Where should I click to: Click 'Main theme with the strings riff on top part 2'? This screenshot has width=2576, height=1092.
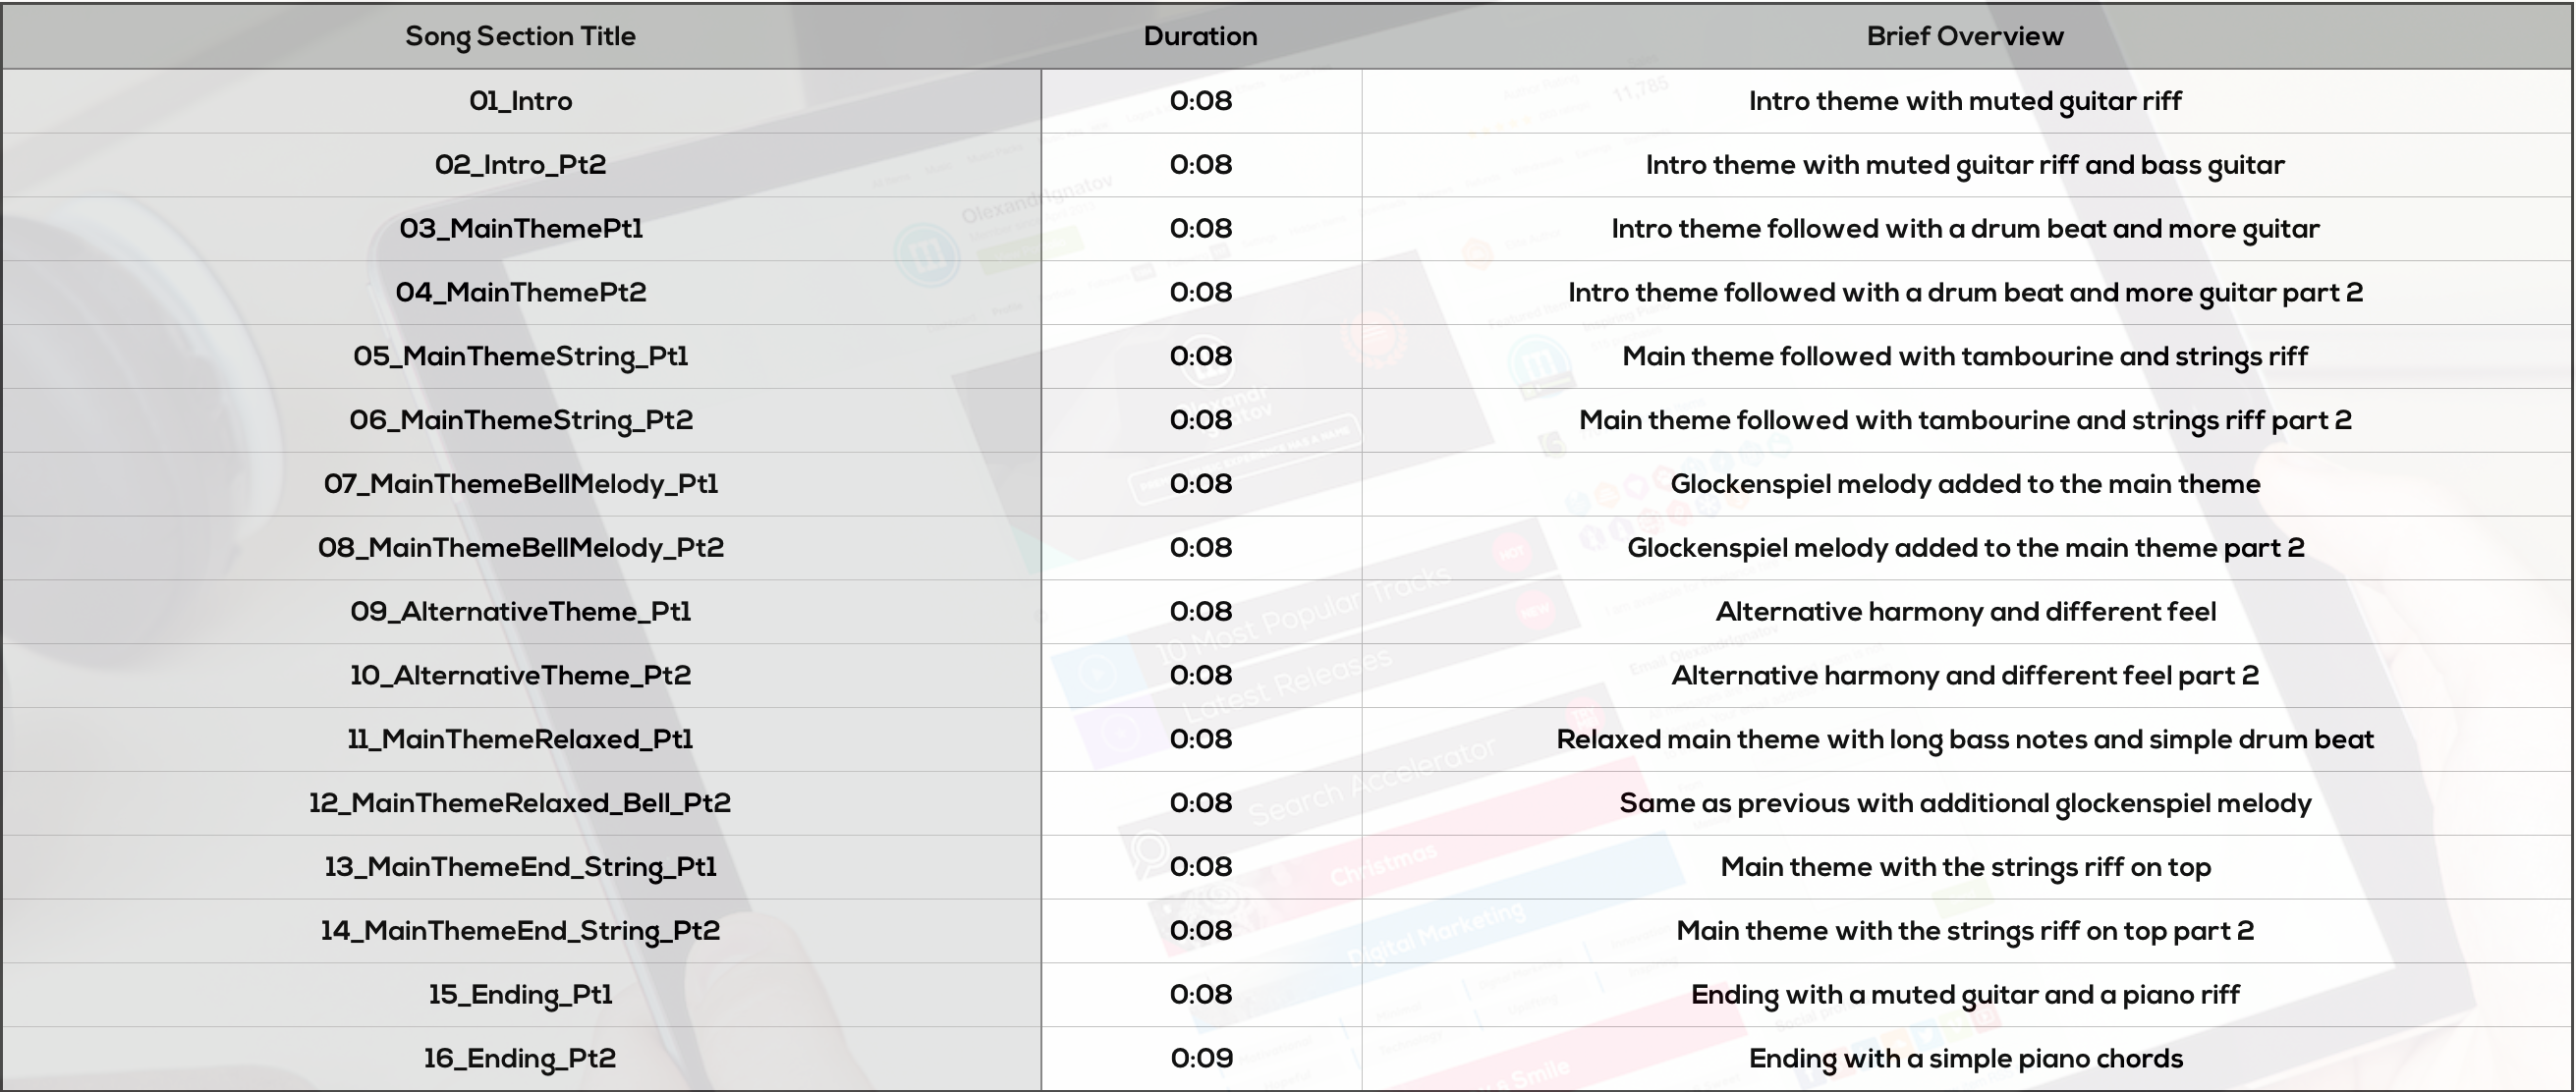coord(1965,933)
